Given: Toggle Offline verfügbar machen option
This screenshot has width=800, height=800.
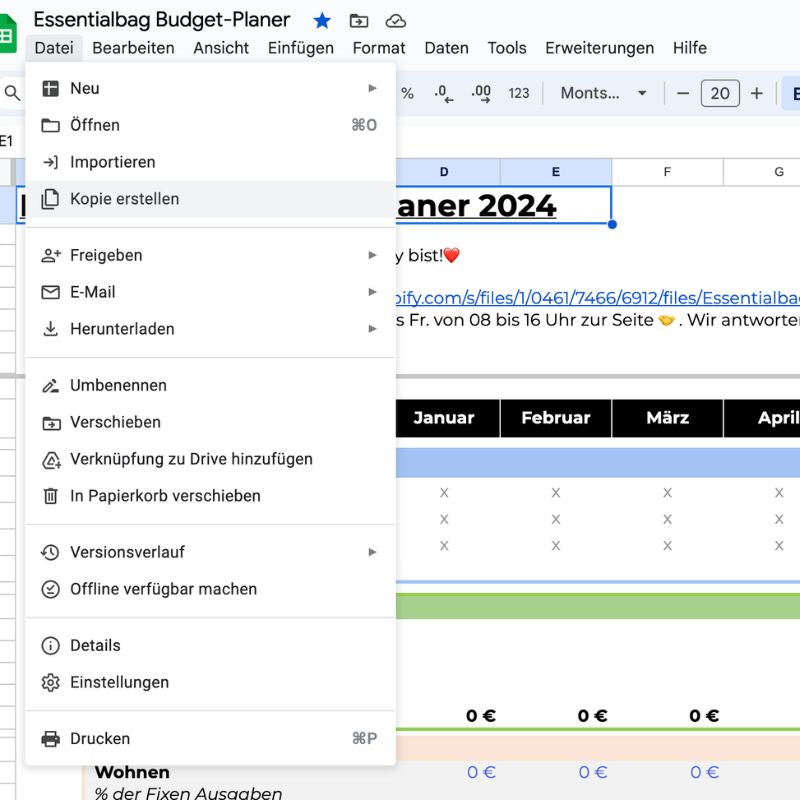Looking at the screenshot, I should [163, 589].
